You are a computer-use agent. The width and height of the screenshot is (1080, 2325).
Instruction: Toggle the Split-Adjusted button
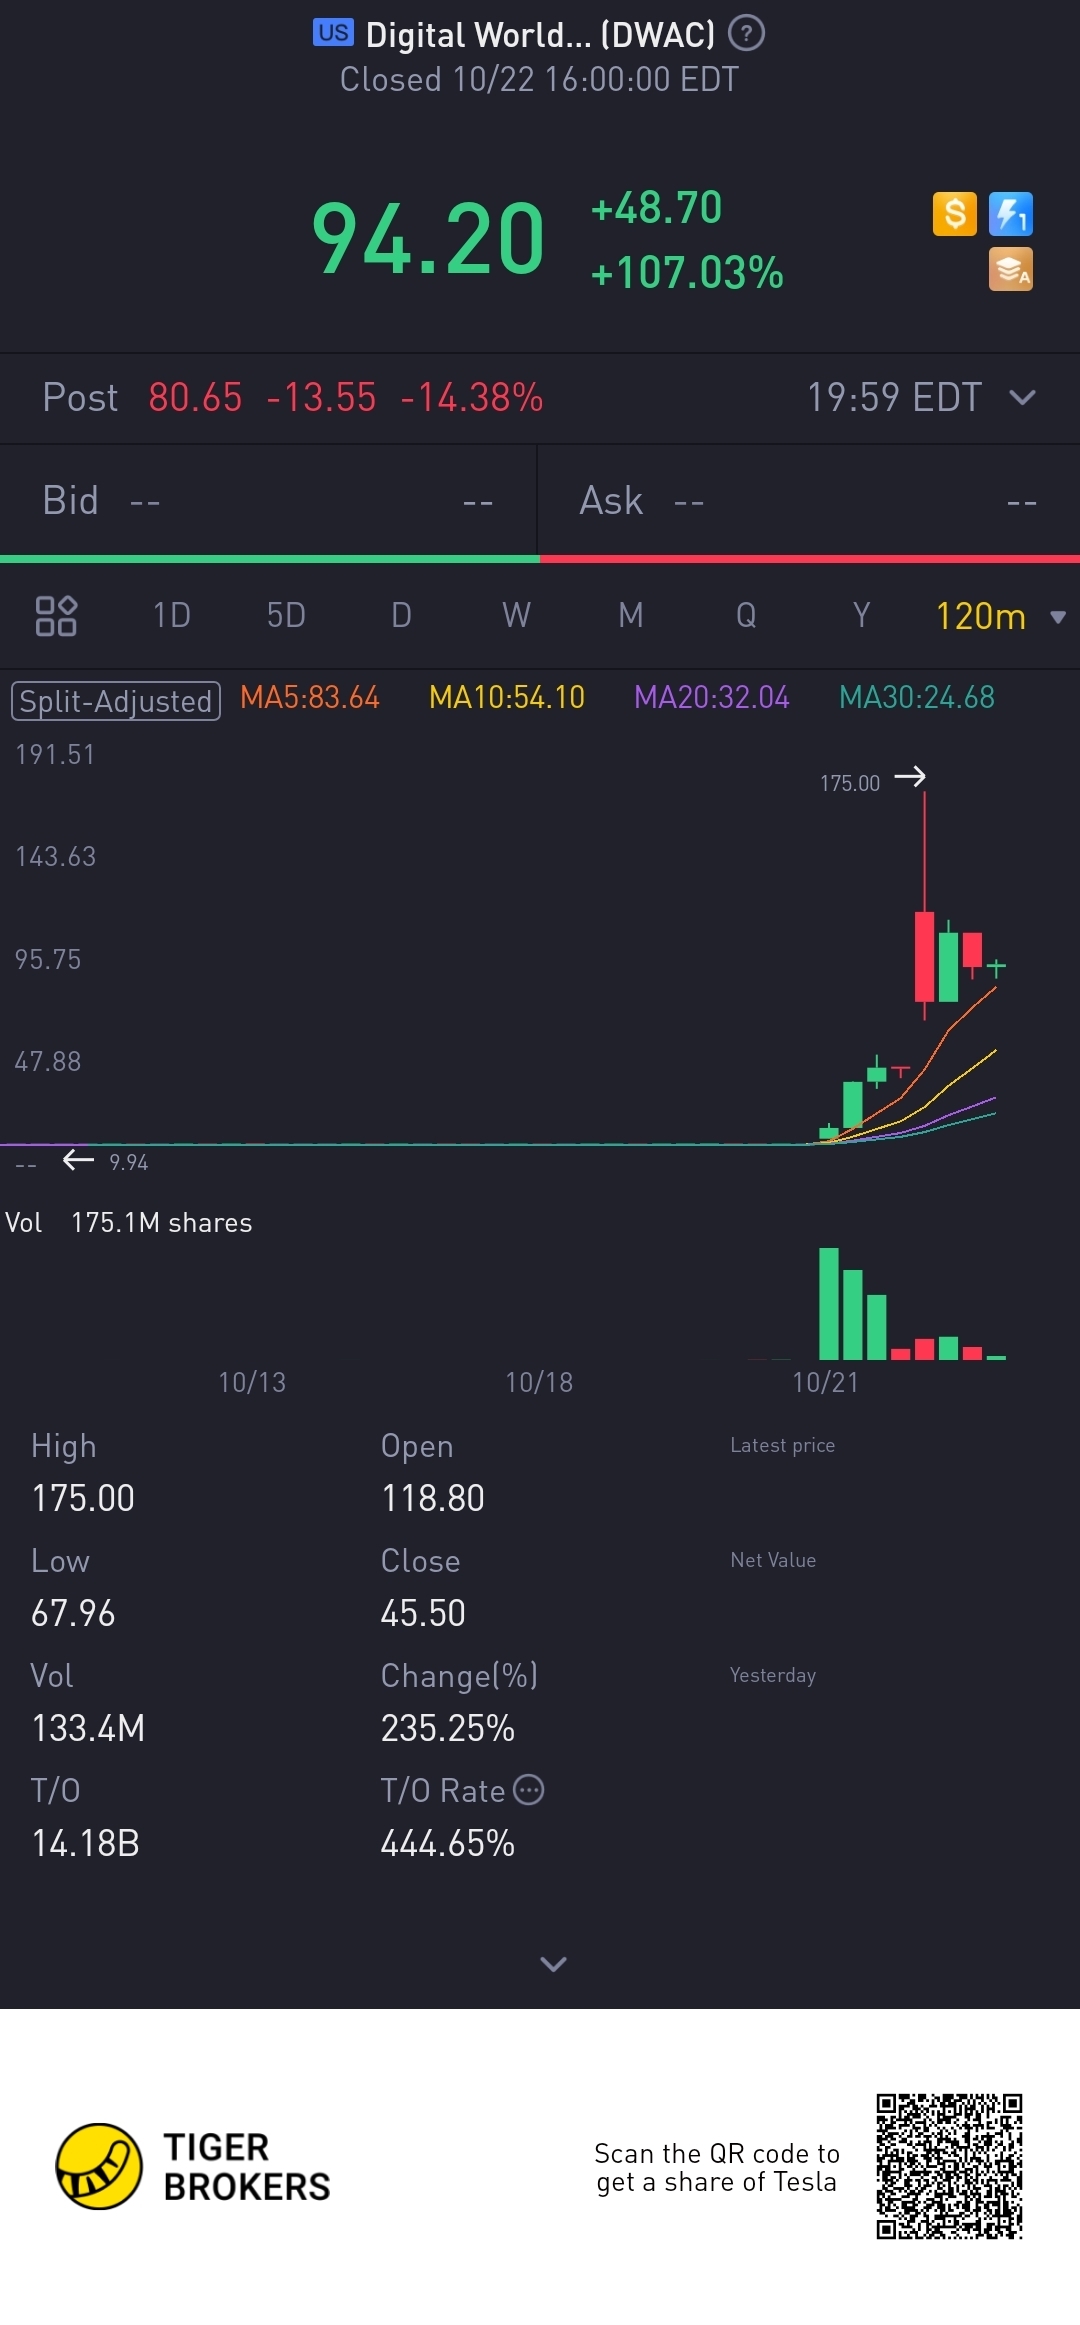(x=115, y=701)
